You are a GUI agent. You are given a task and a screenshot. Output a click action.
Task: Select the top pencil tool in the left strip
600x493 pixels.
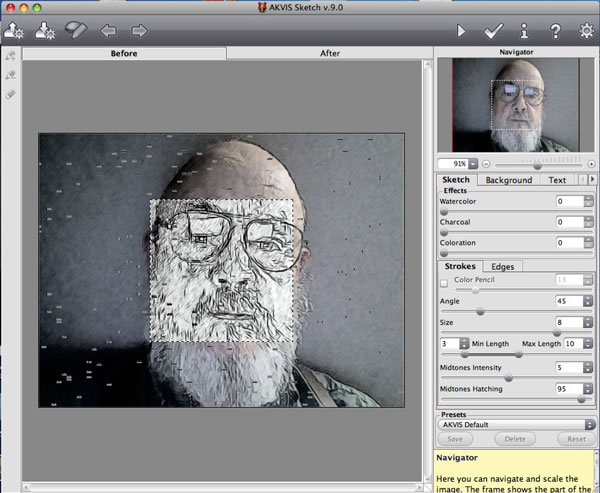[x=11, y=56]
